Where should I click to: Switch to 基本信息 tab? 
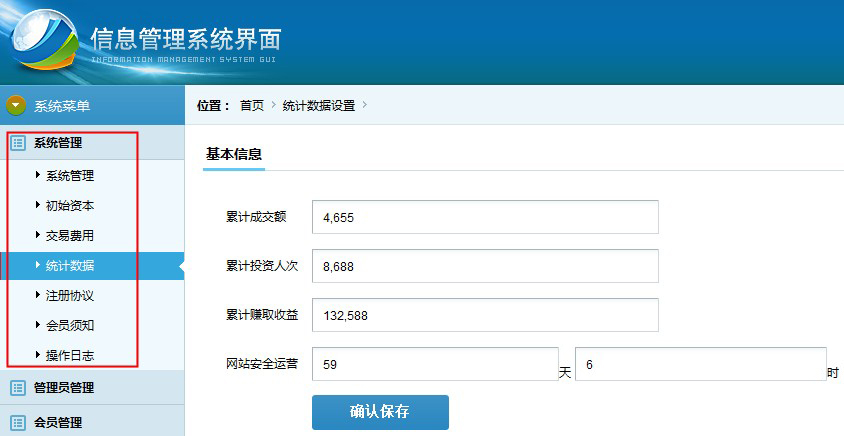(234, 154)
